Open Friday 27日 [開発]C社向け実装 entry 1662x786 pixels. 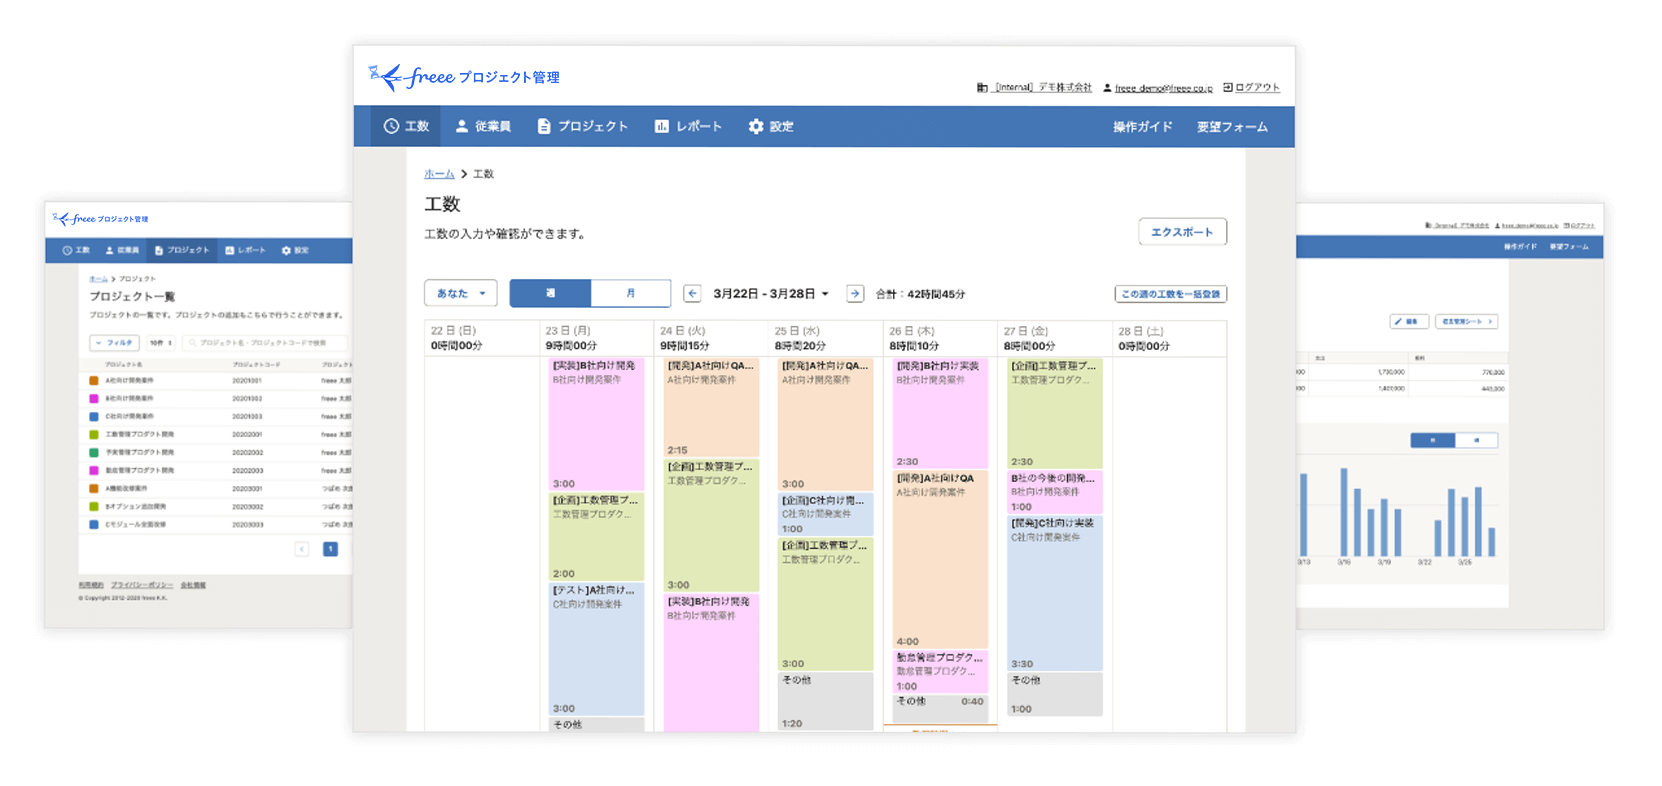pyautogui.click(x=1055, y=593)
